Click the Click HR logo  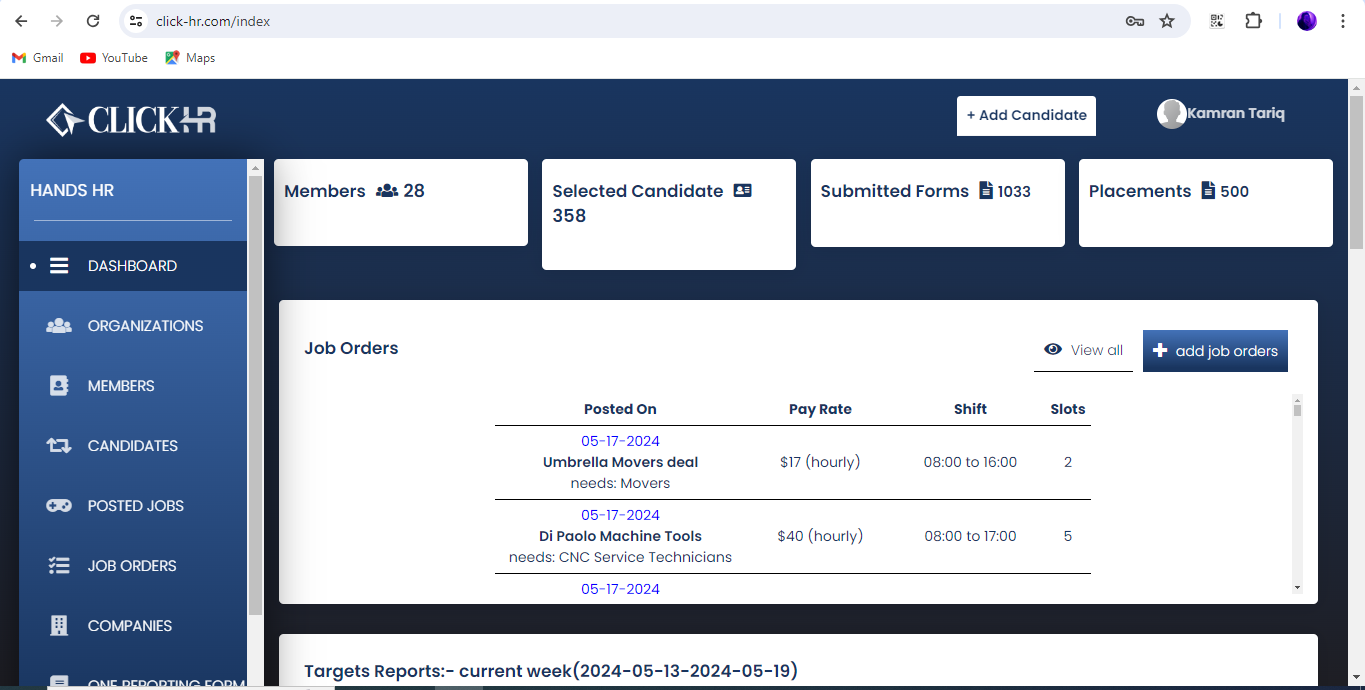[x=131, y=120]
